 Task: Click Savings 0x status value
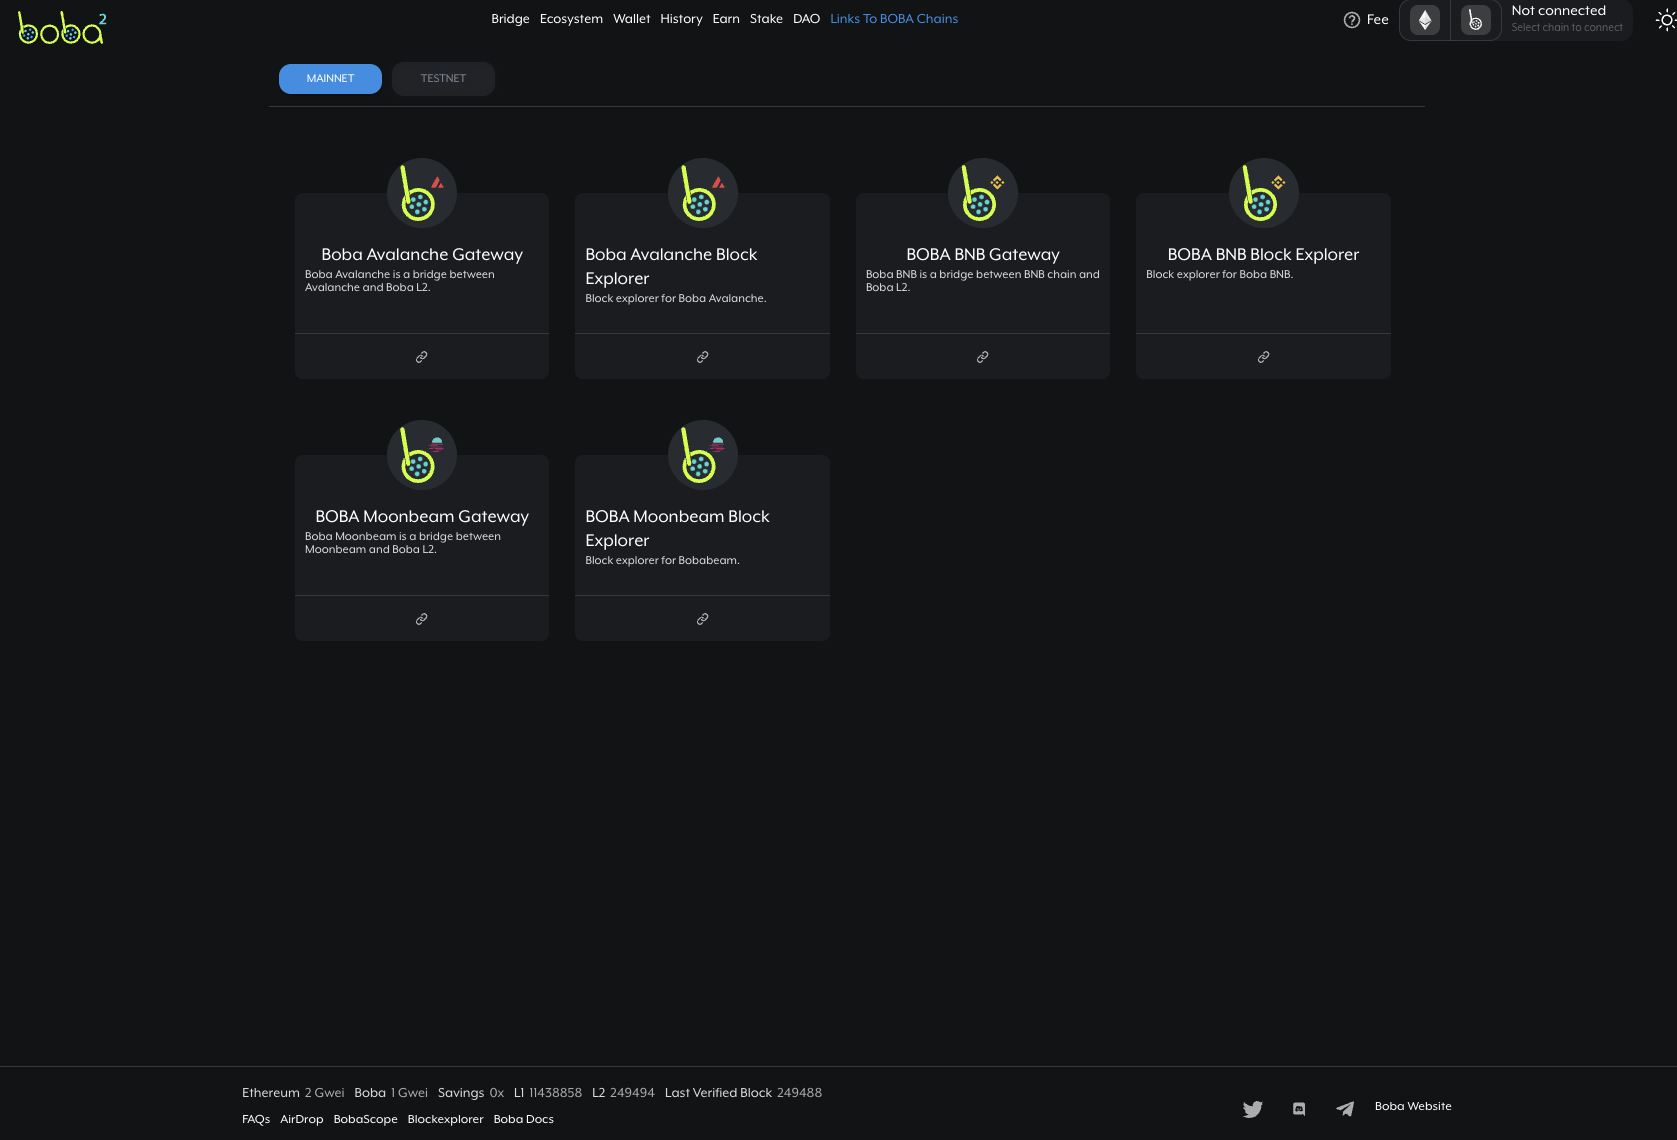click(471, 1093)
